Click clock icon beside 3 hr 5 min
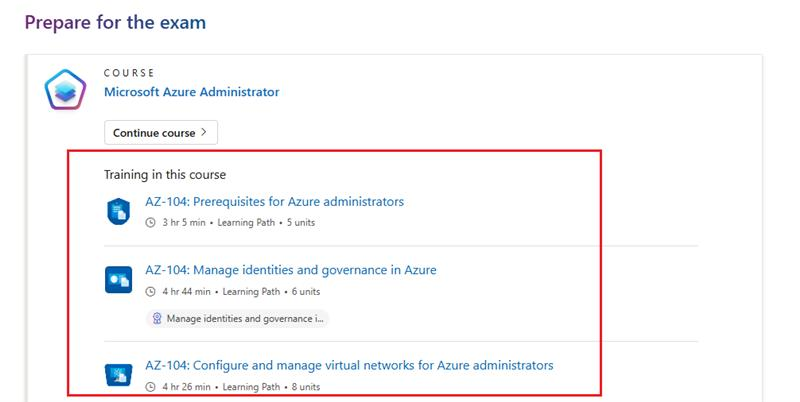Image resolution: width=800 pixels, height=402 pixels. point(150,222)
